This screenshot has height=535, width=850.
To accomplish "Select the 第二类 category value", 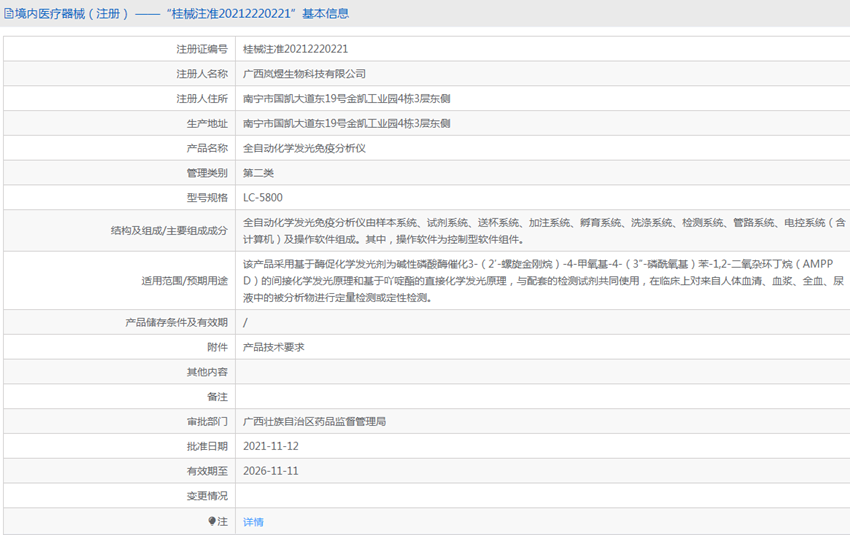I will pos(258,173).
